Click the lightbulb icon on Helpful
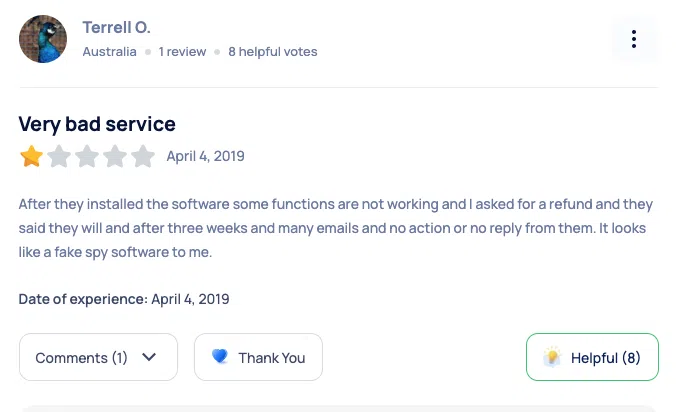Screen dimensions: 678x412 [x=551, y=357]
